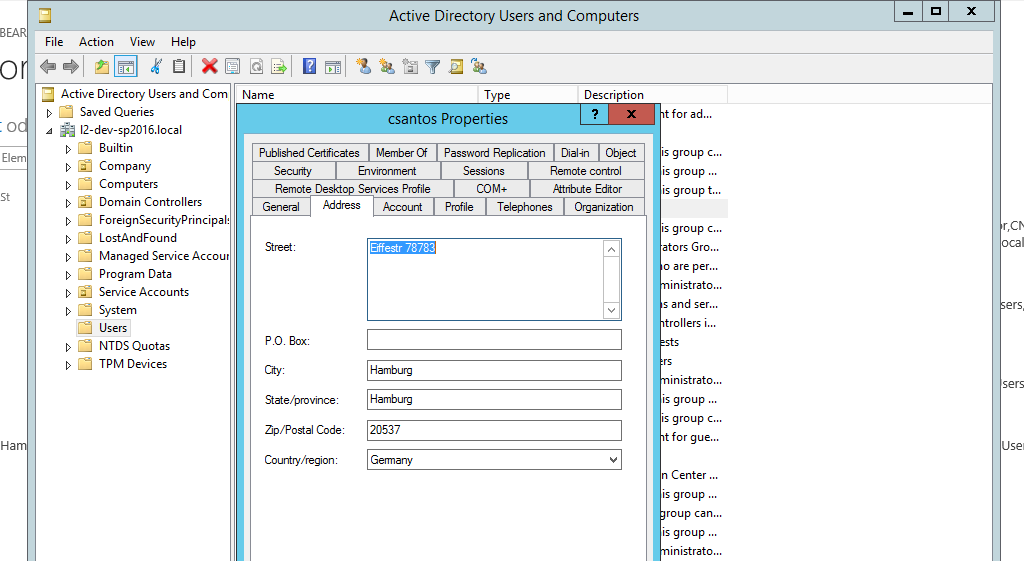
Task: Select the Computers container in tree
Action: [128, 184]
